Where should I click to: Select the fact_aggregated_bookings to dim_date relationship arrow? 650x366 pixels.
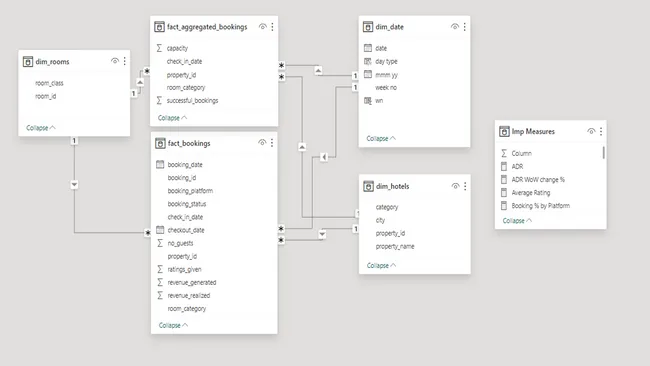[x=318, y=70]
